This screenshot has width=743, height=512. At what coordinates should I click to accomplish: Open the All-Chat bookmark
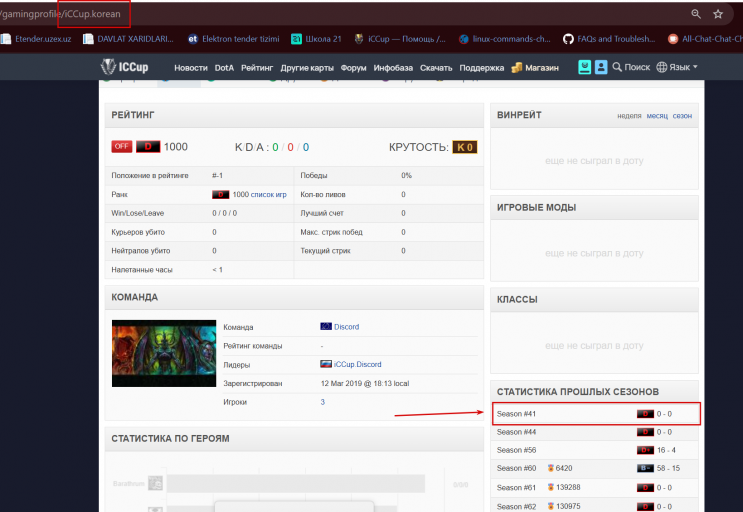(x=705, y=39)
